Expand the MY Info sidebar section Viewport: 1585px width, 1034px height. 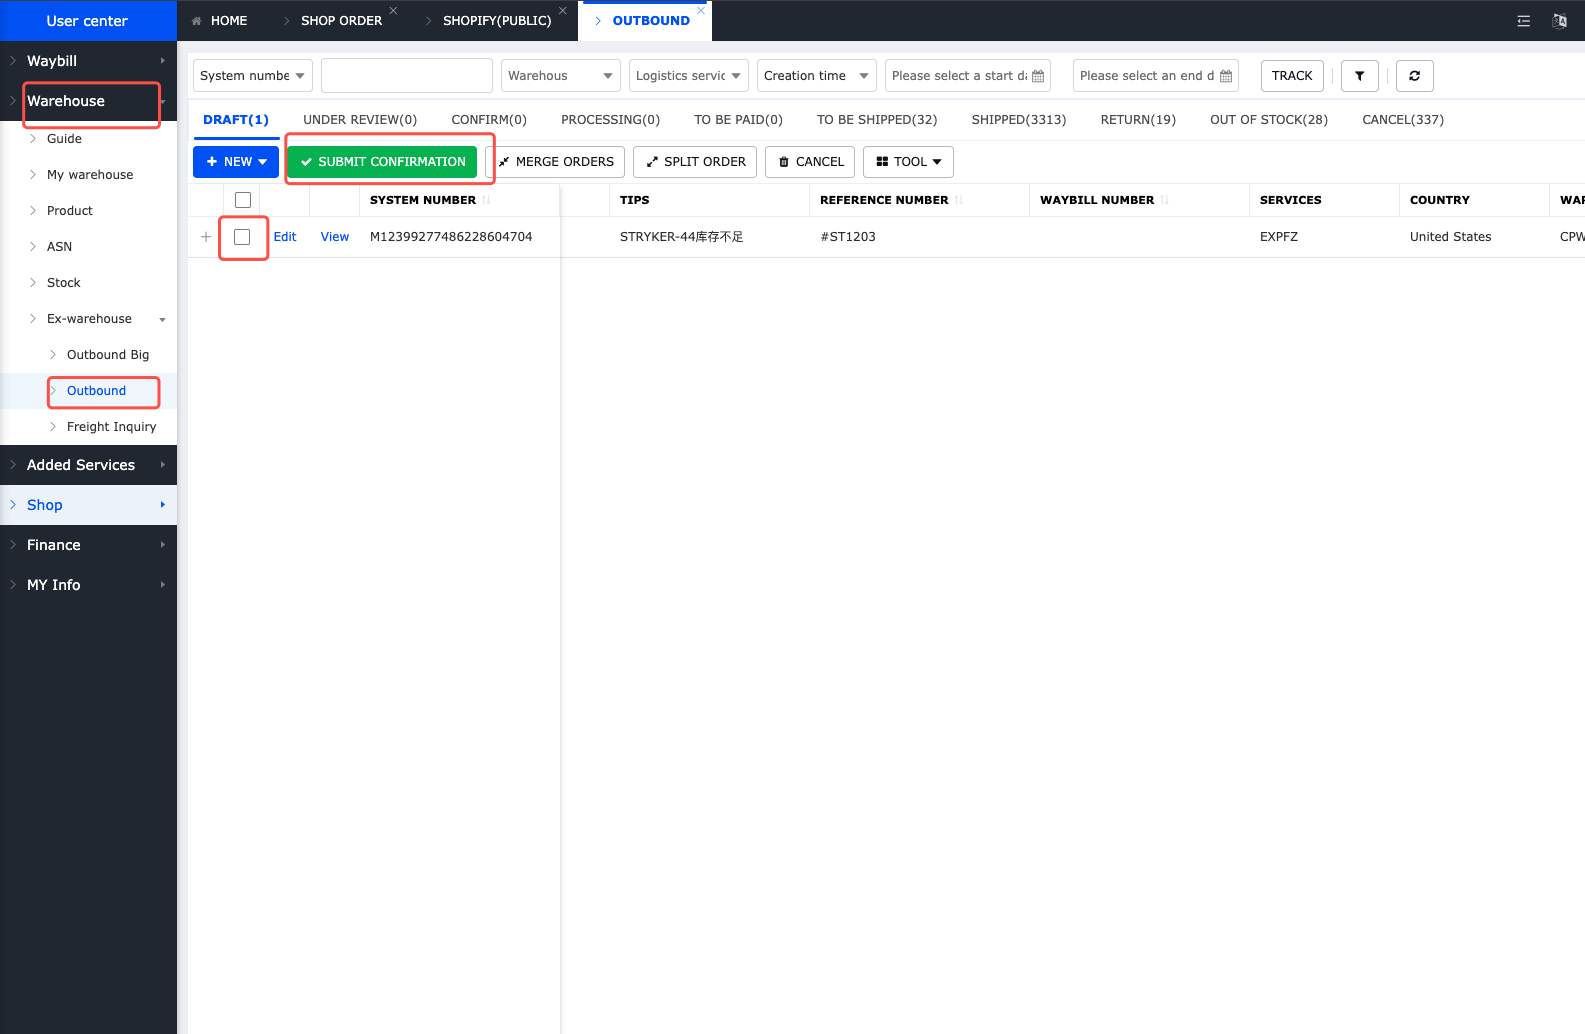pyautogui.click(x=88, y=585)
